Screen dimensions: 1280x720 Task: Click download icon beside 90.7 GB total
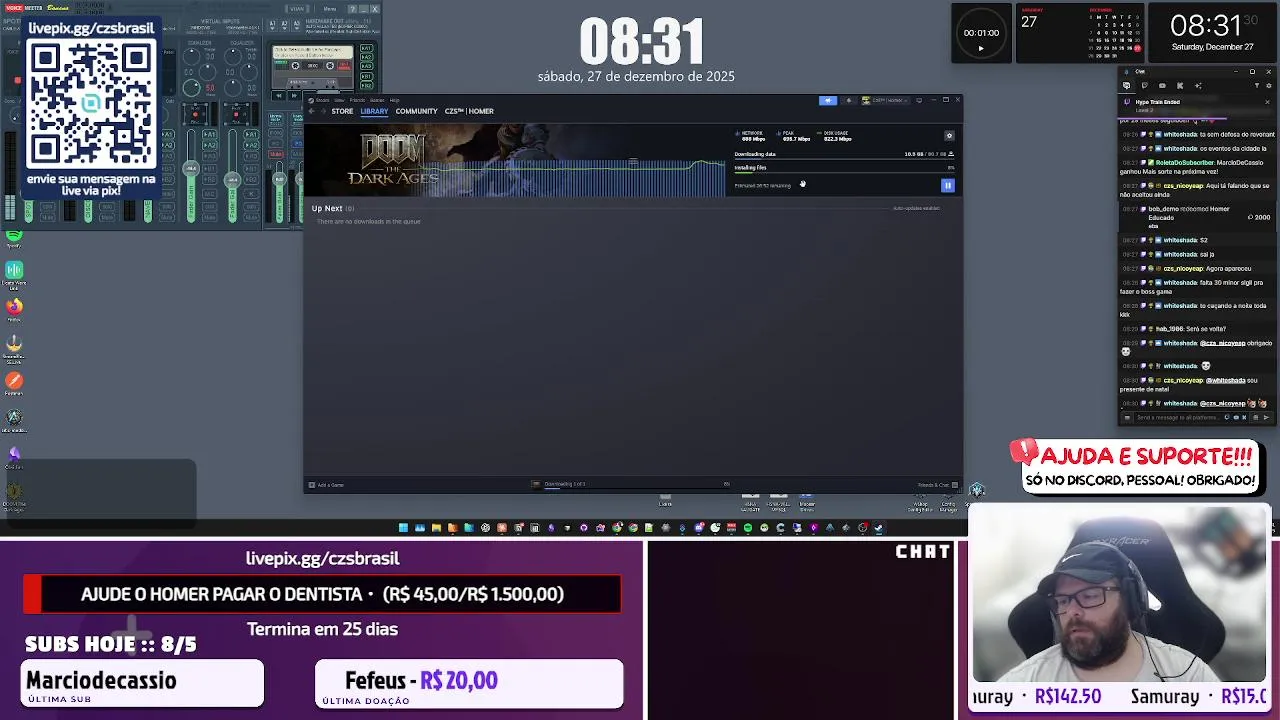951,154
